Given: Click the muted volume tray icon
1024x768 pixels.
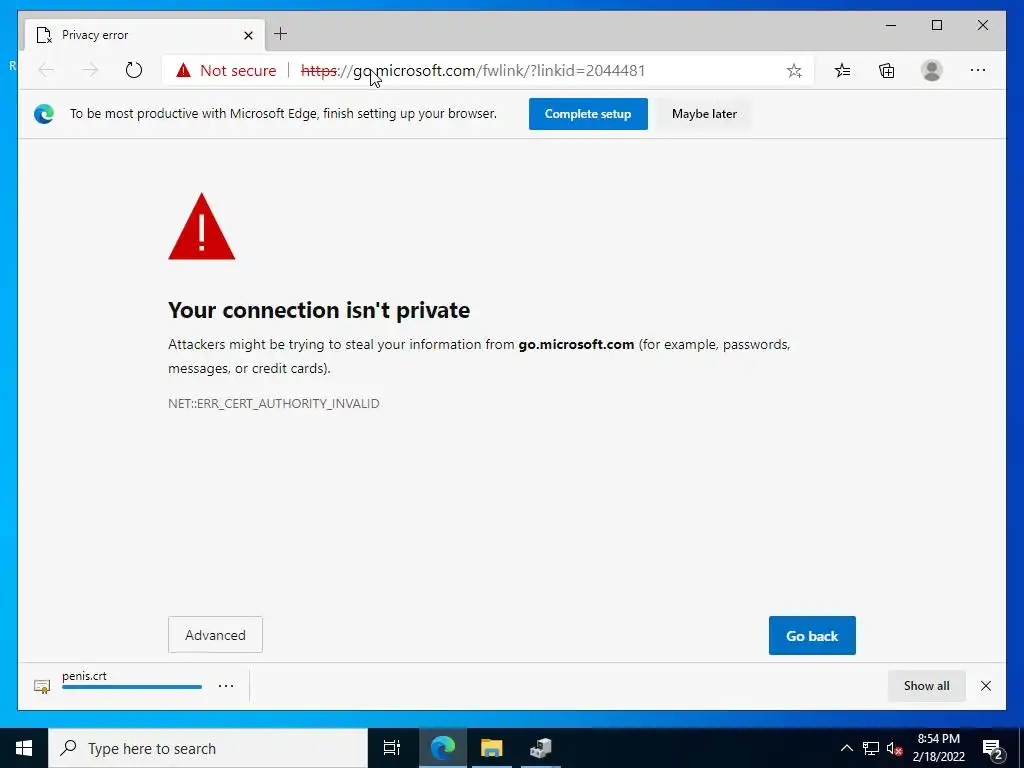Looking at the screenshot, I should pos(894,748).
